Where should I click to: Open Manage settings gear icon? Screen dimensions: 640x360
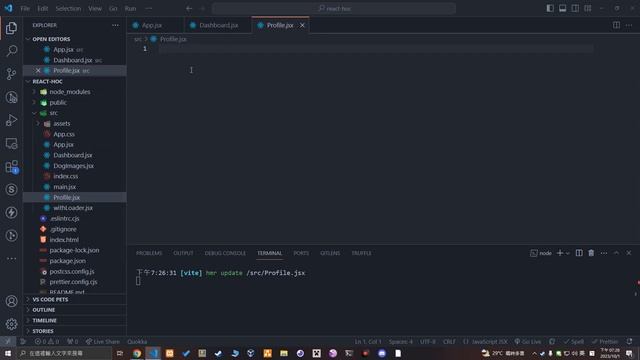click(11, 324)
